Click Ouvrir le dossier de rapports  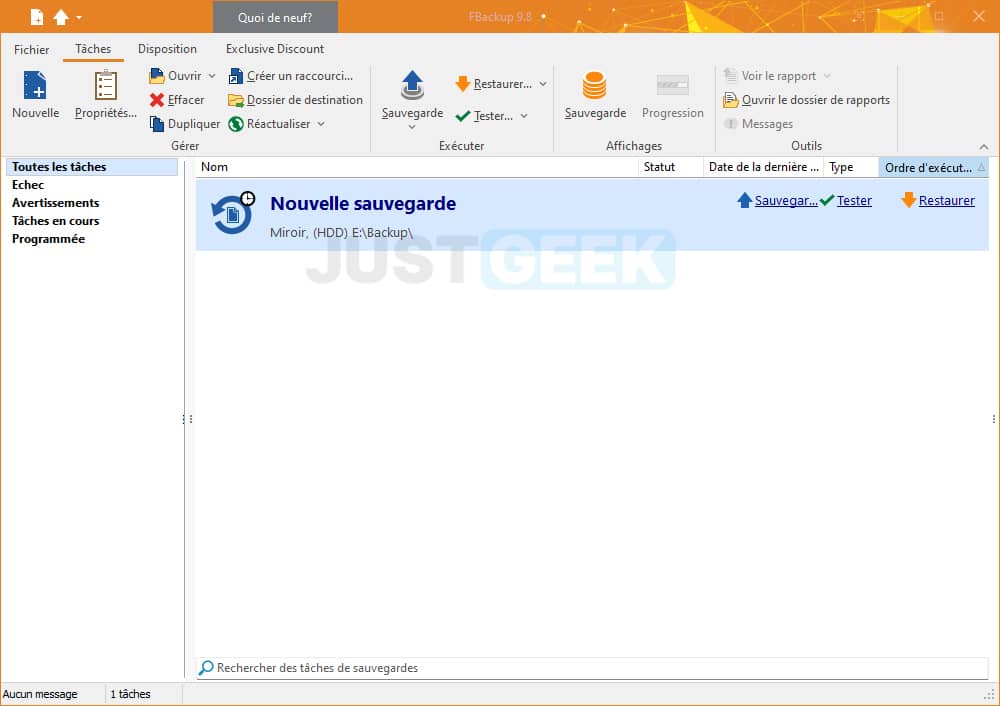(x=806, y=100)
